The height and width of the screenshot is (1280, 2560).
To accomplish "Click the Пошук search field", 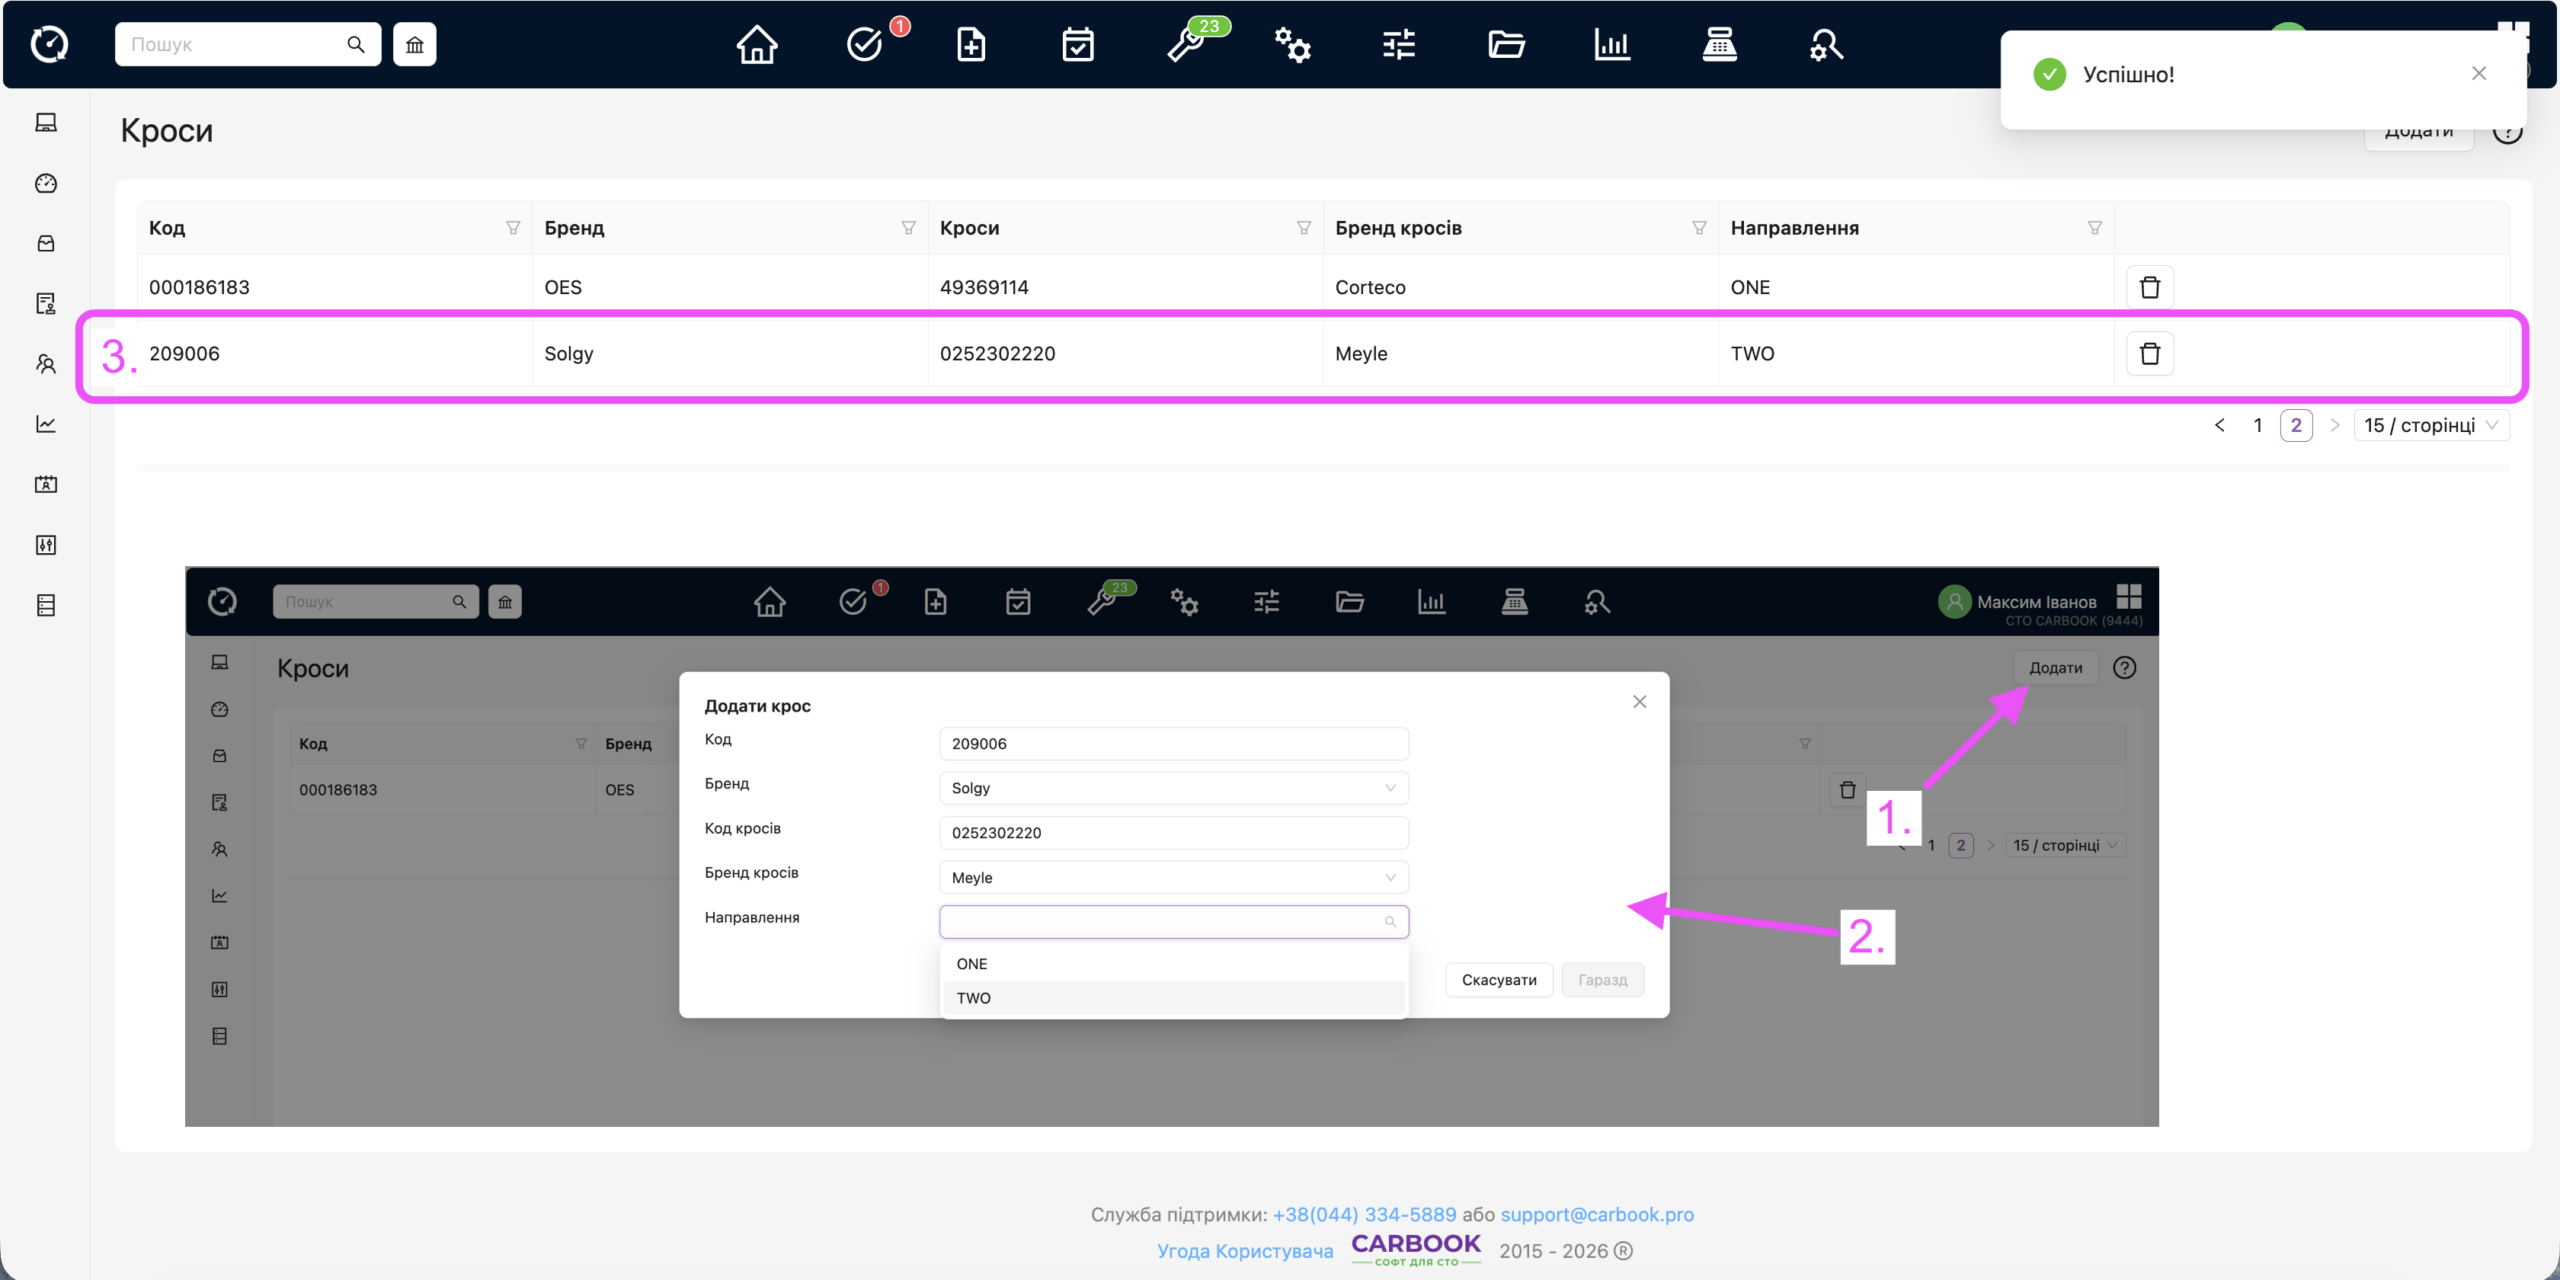I will pyautogui.click(x=235, y=45).
